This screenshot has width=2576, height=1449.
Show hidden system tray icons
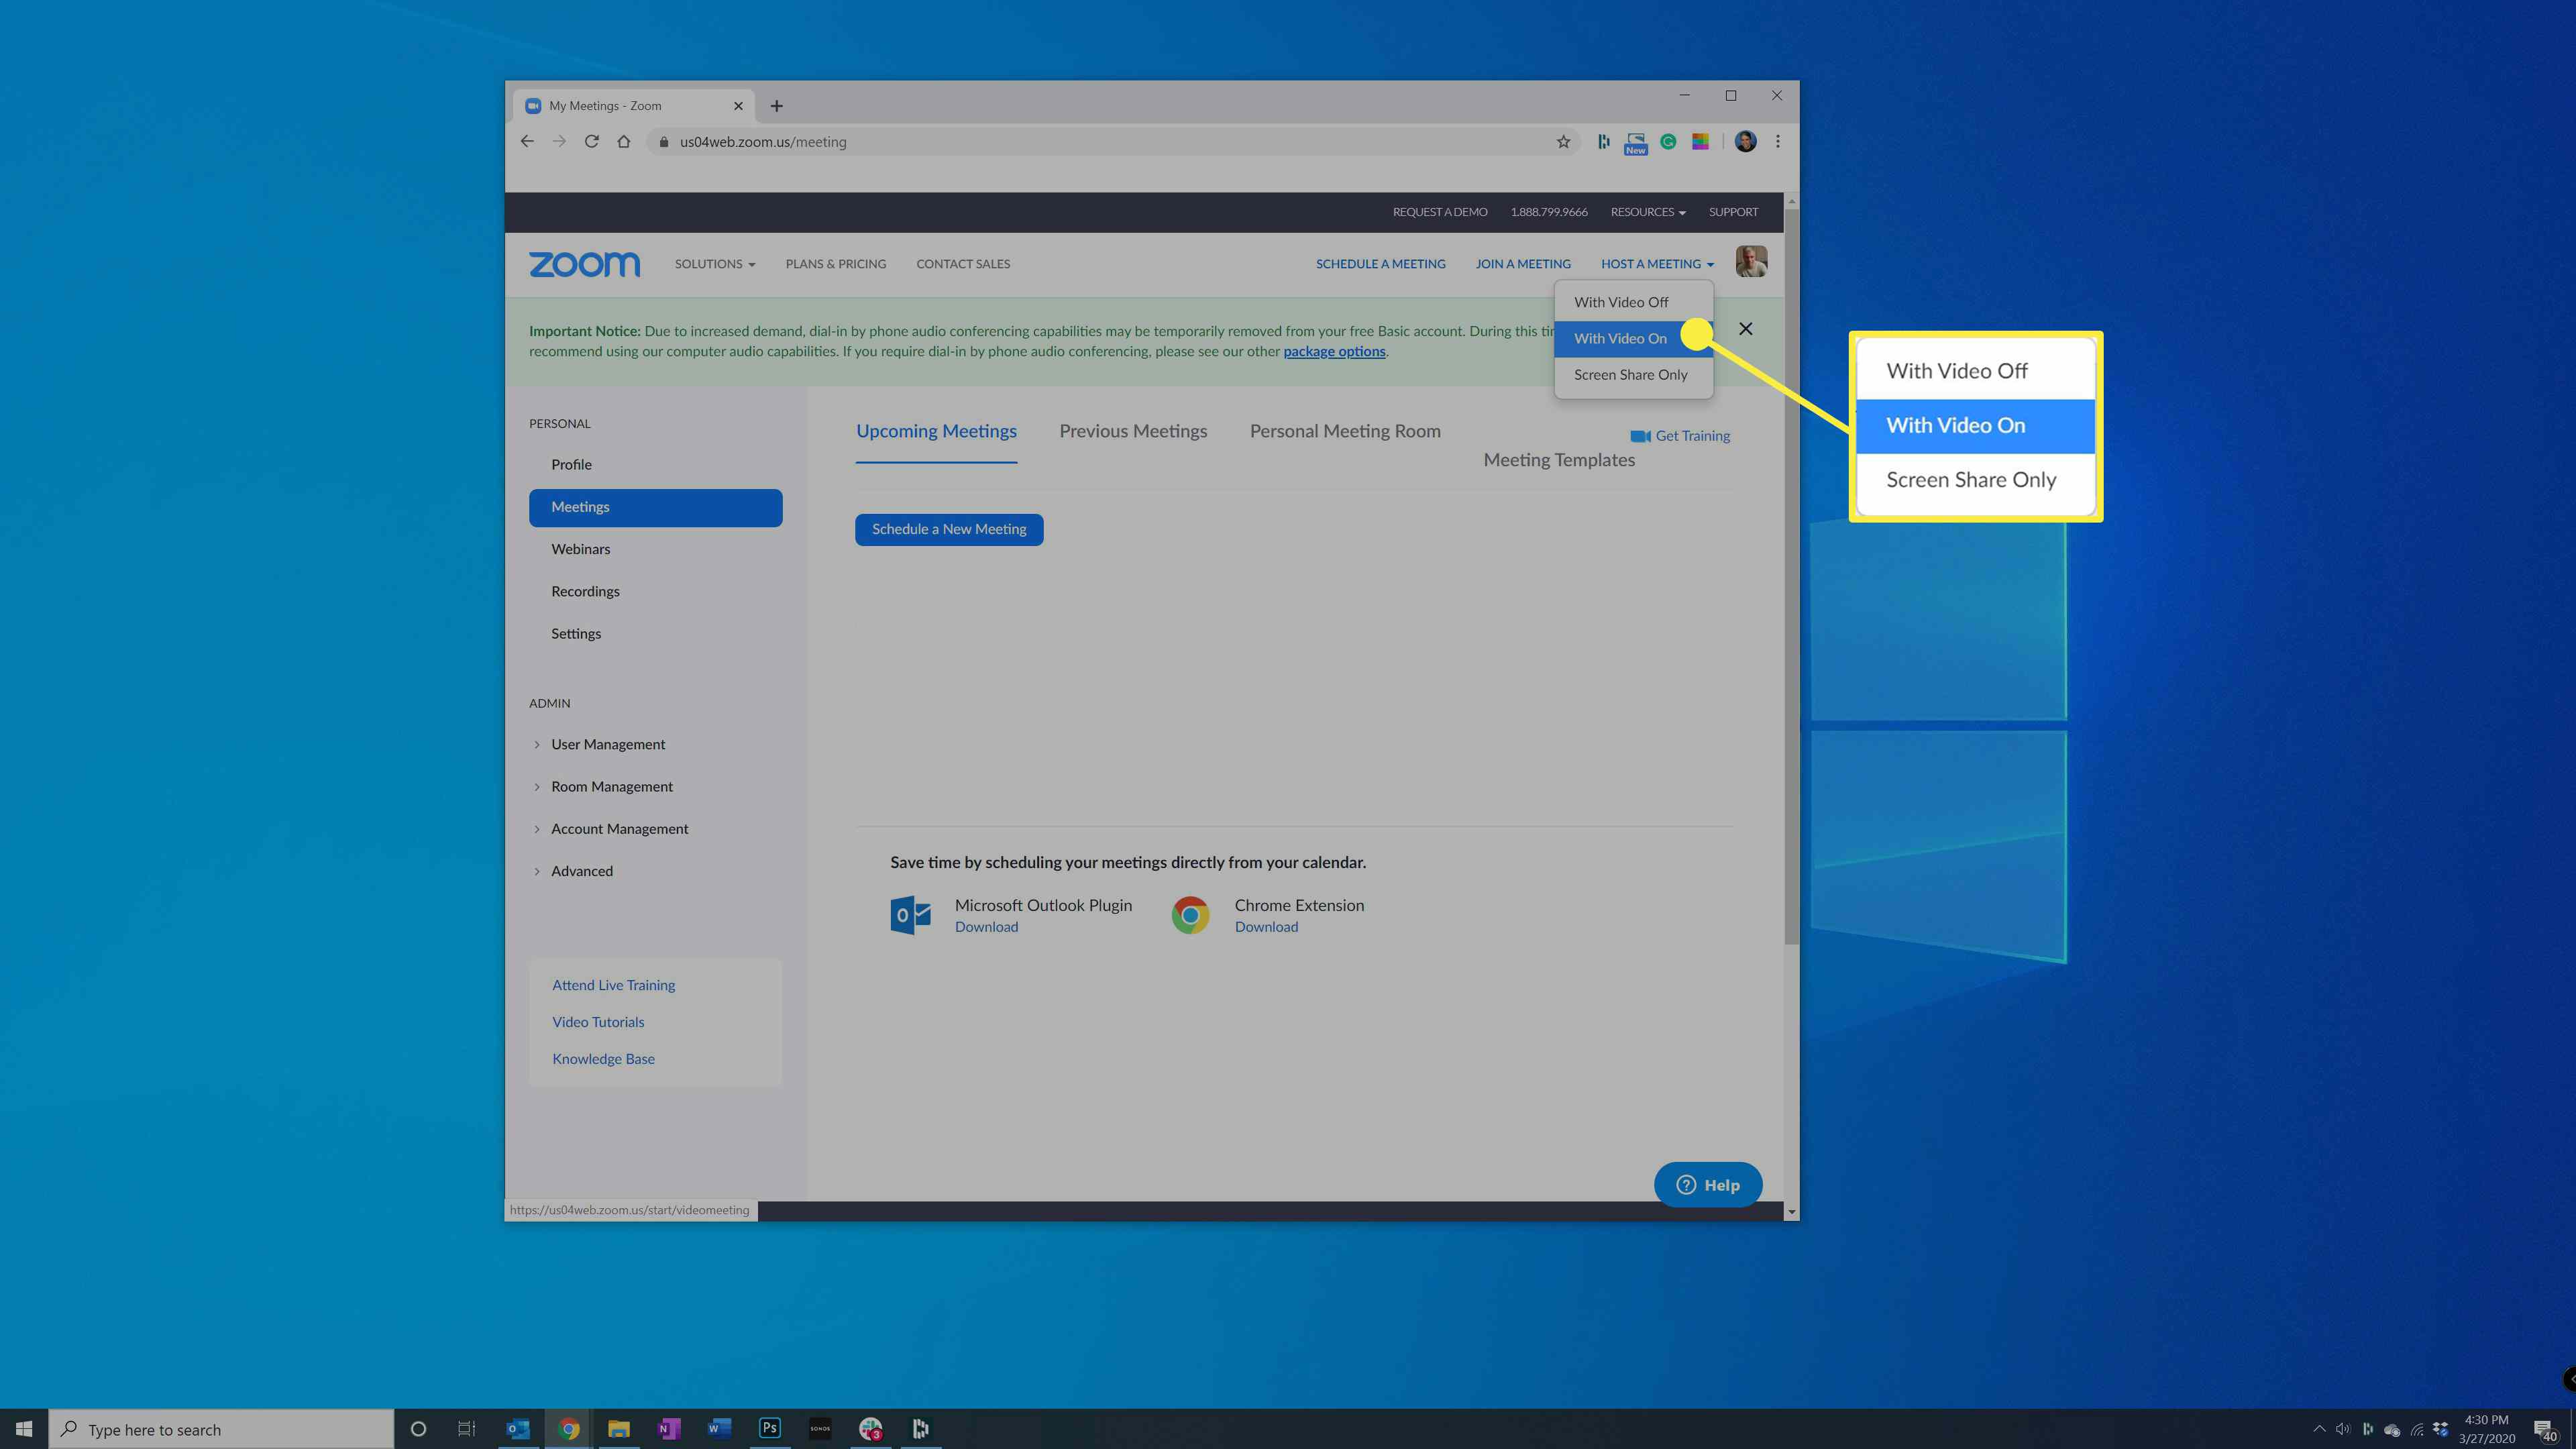click(x=2319, y=1429)
